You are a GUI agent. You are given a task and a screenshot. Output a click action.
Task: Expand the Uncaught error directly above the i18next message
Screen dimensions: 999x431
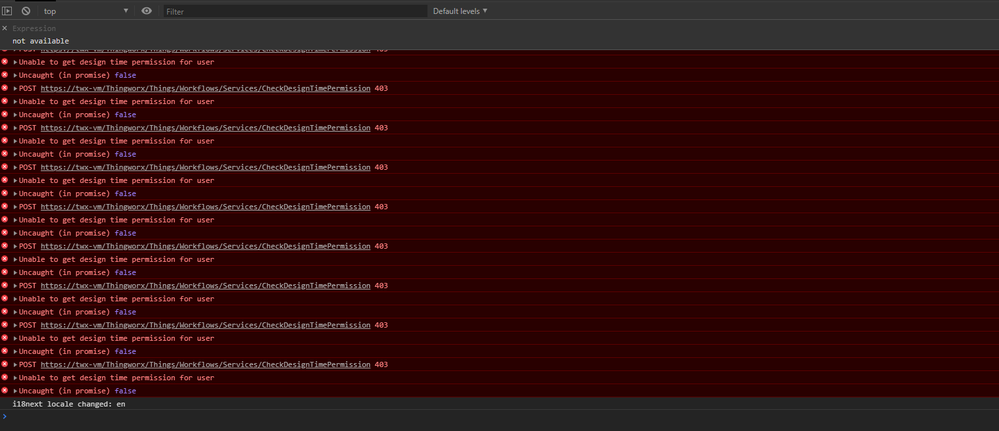(x=15, y=391)
